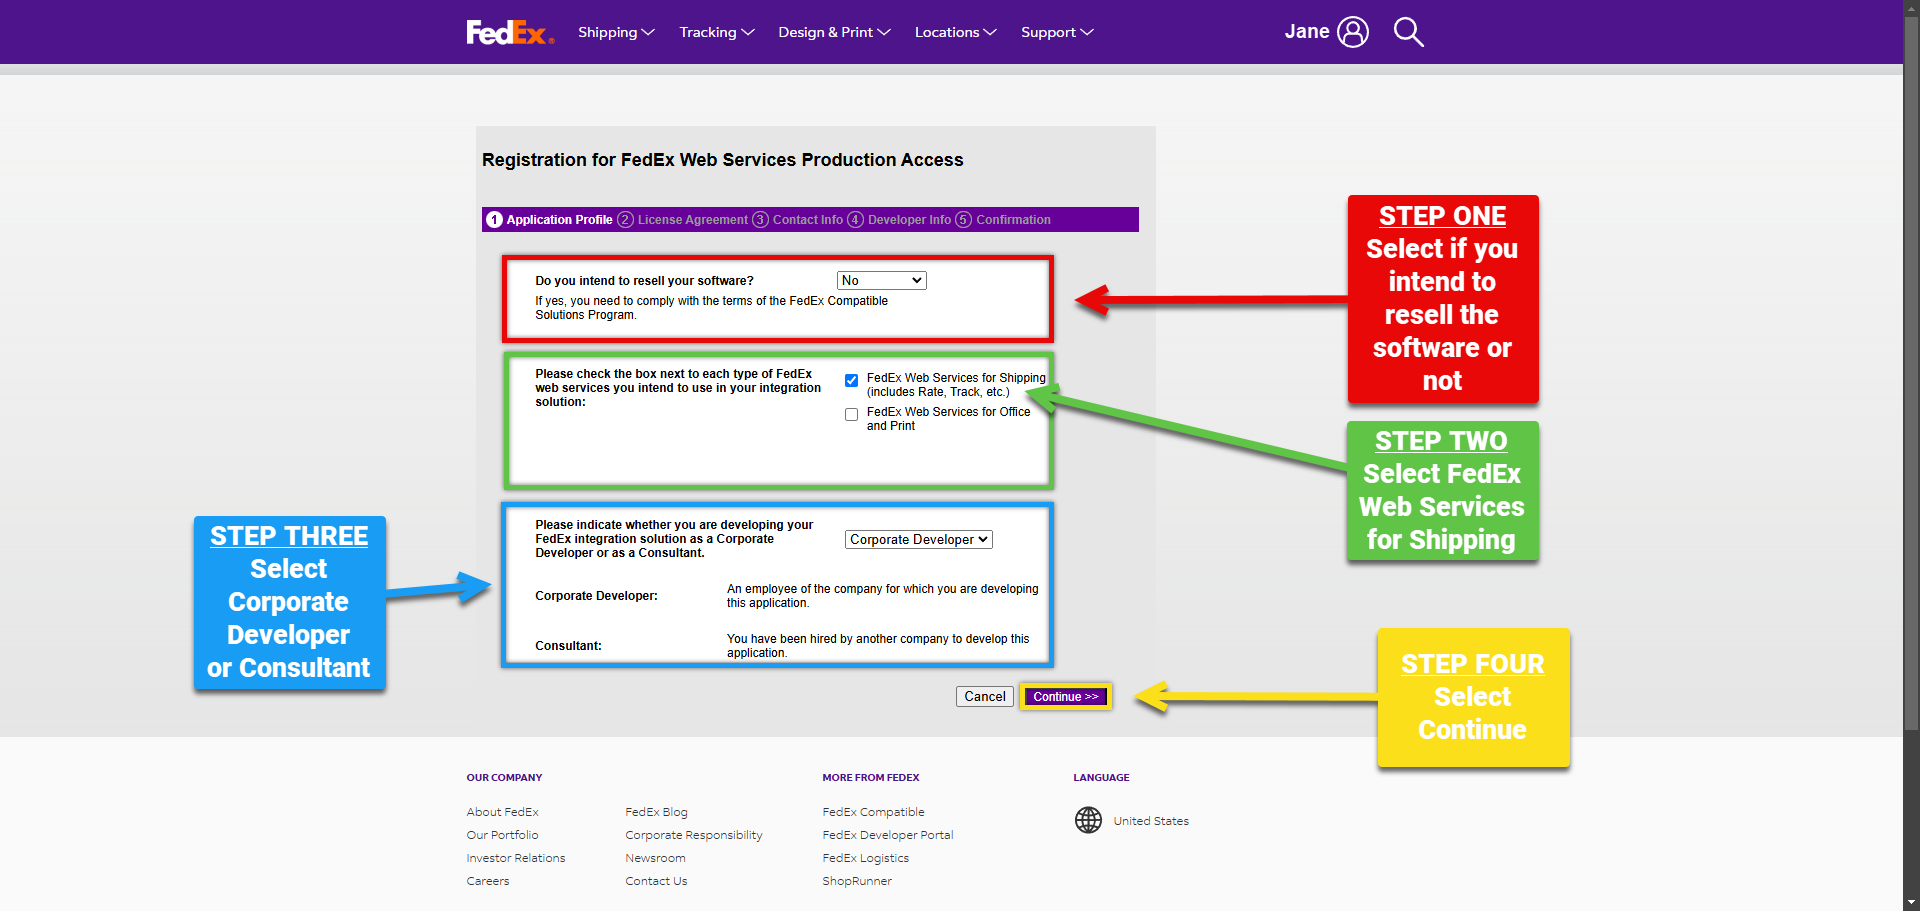Open the About FedEx link

tap(502, 812)
